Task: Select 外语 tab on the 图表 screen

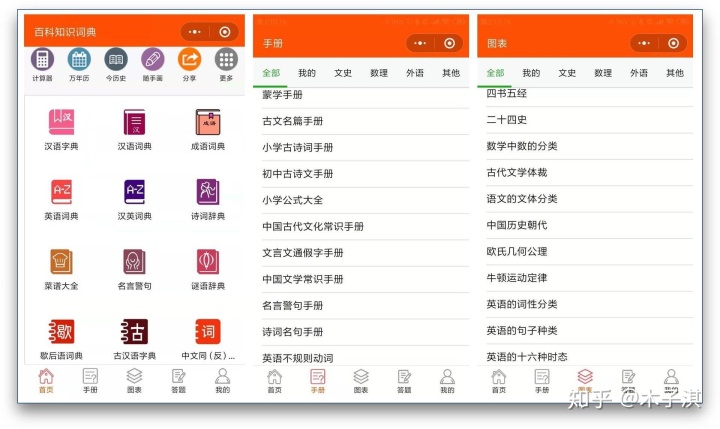Action: (x=639, y=73)
